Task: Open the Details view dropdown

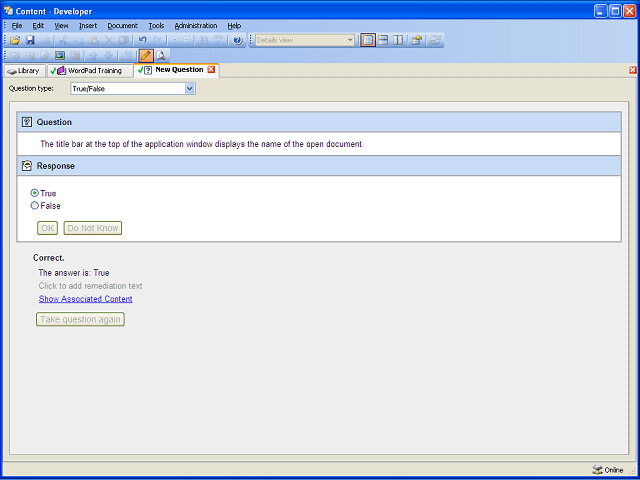Action: pyautogui.click(x=304, y=40)
